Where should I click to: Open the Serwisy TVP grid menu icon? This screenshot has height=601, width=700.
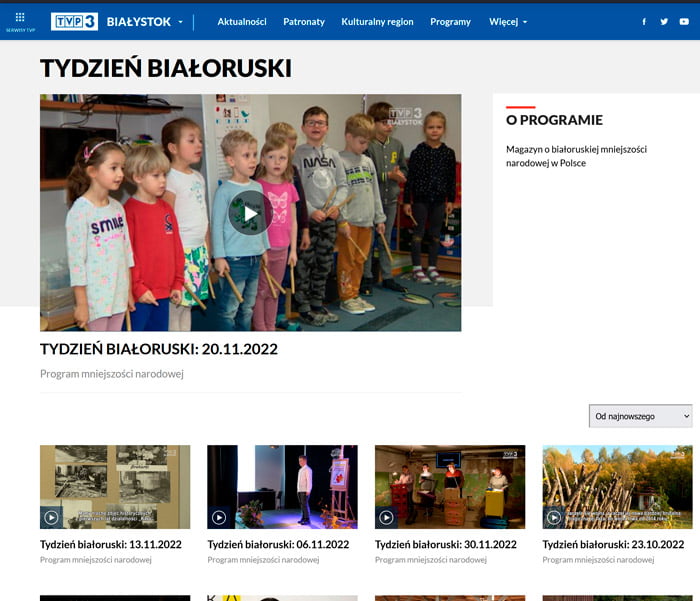point(20,18)
